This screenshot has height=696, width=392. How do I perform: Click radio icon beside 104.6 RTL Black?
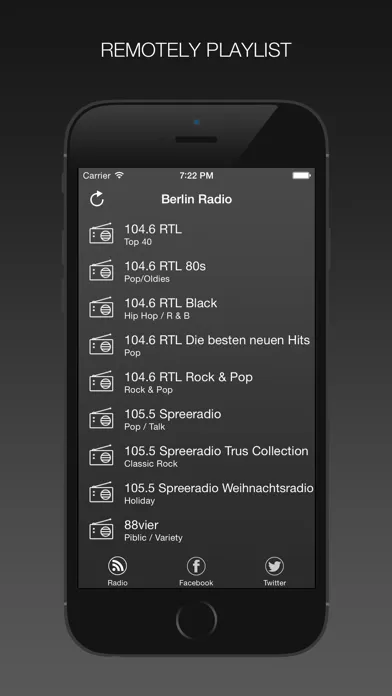click(101, 307)
